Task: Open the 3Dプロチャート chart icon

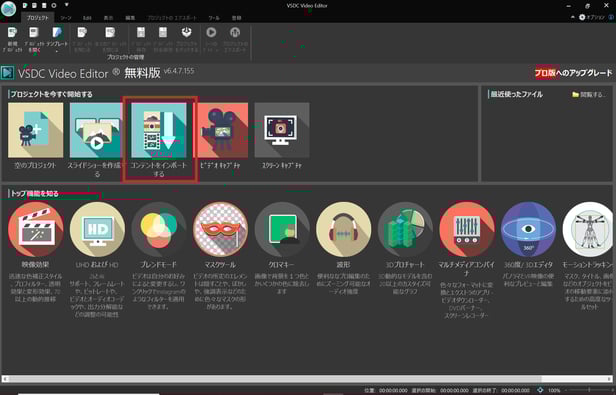Action: [405, 230]
